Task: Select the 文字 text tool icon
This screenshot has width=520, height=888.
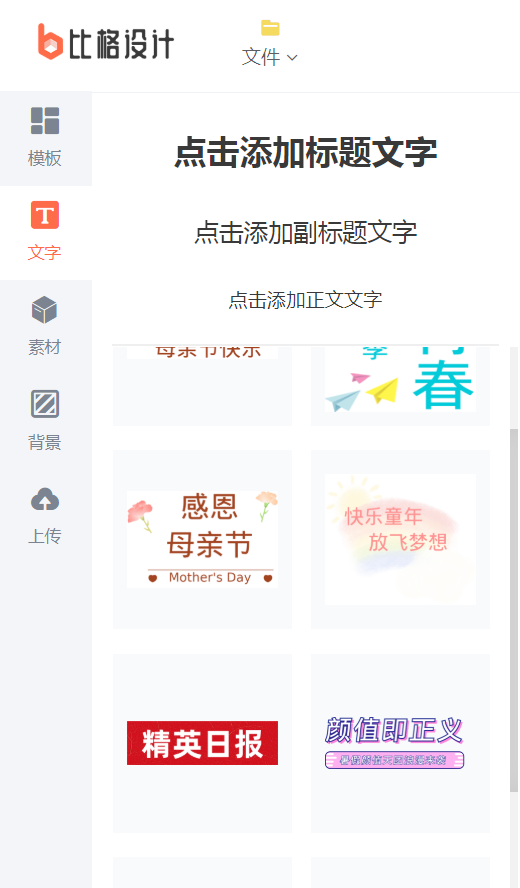Action: pos(45,215)
